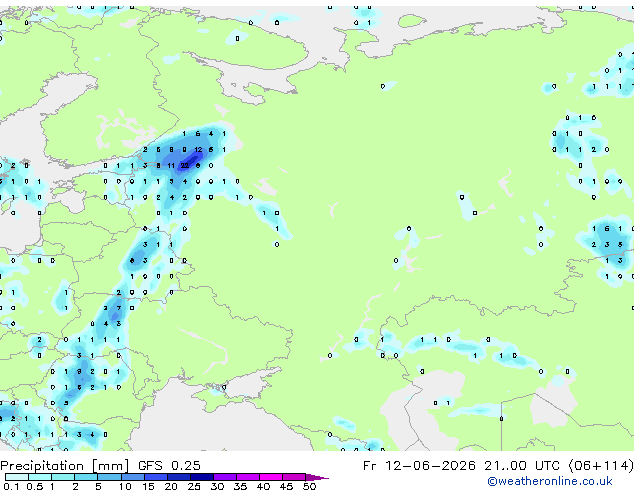Viewport: 634px width, 490px height.
Task: Click legend scale label '35'
Action: click(x=240, y=486)
